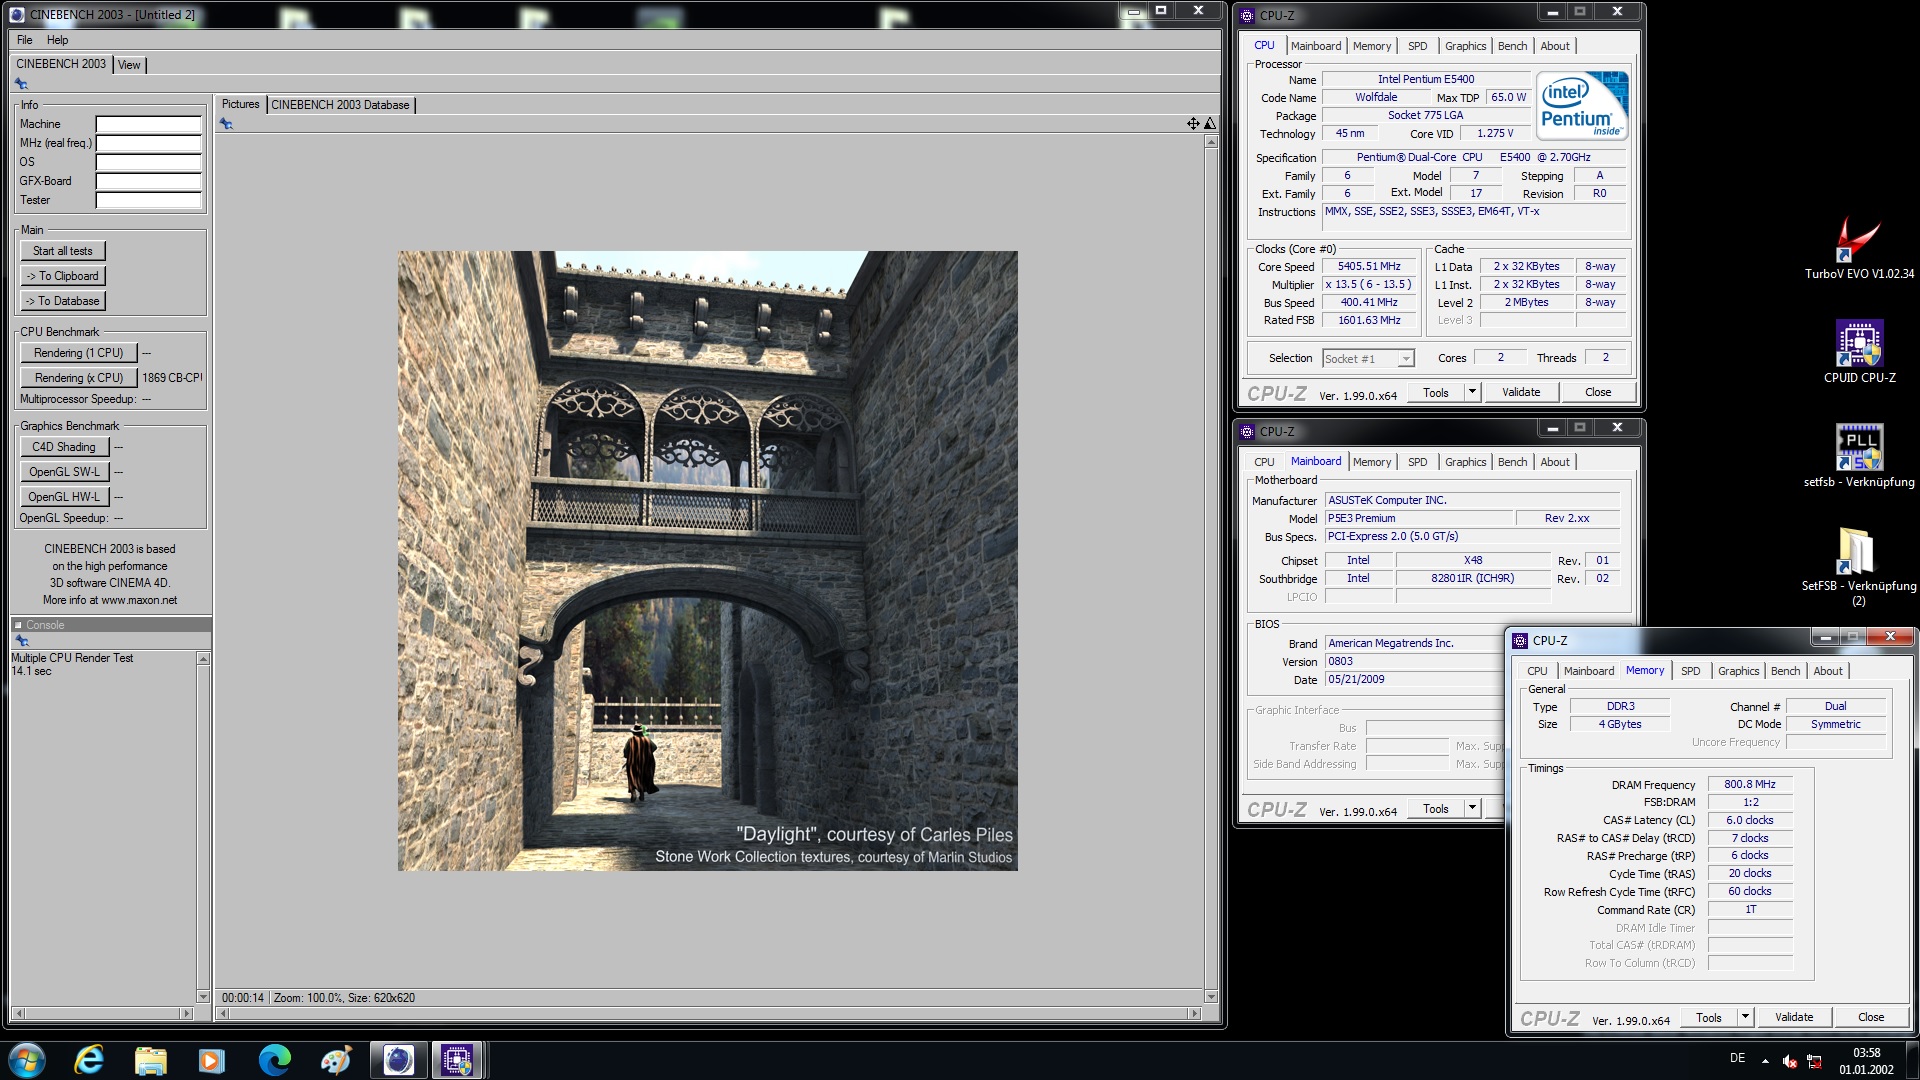This screenshot has height=1080, width=1920.
Task: Click the To Clipboard button
Action: pyautogui.click(x=63, y=276)
